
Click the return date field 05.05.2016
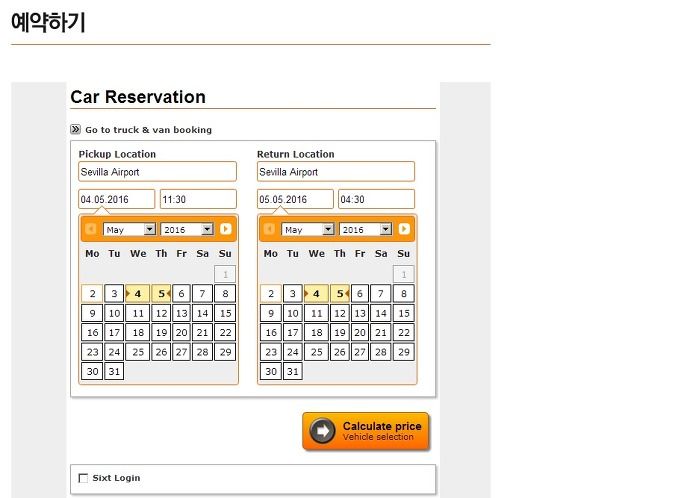pos(295,199)
